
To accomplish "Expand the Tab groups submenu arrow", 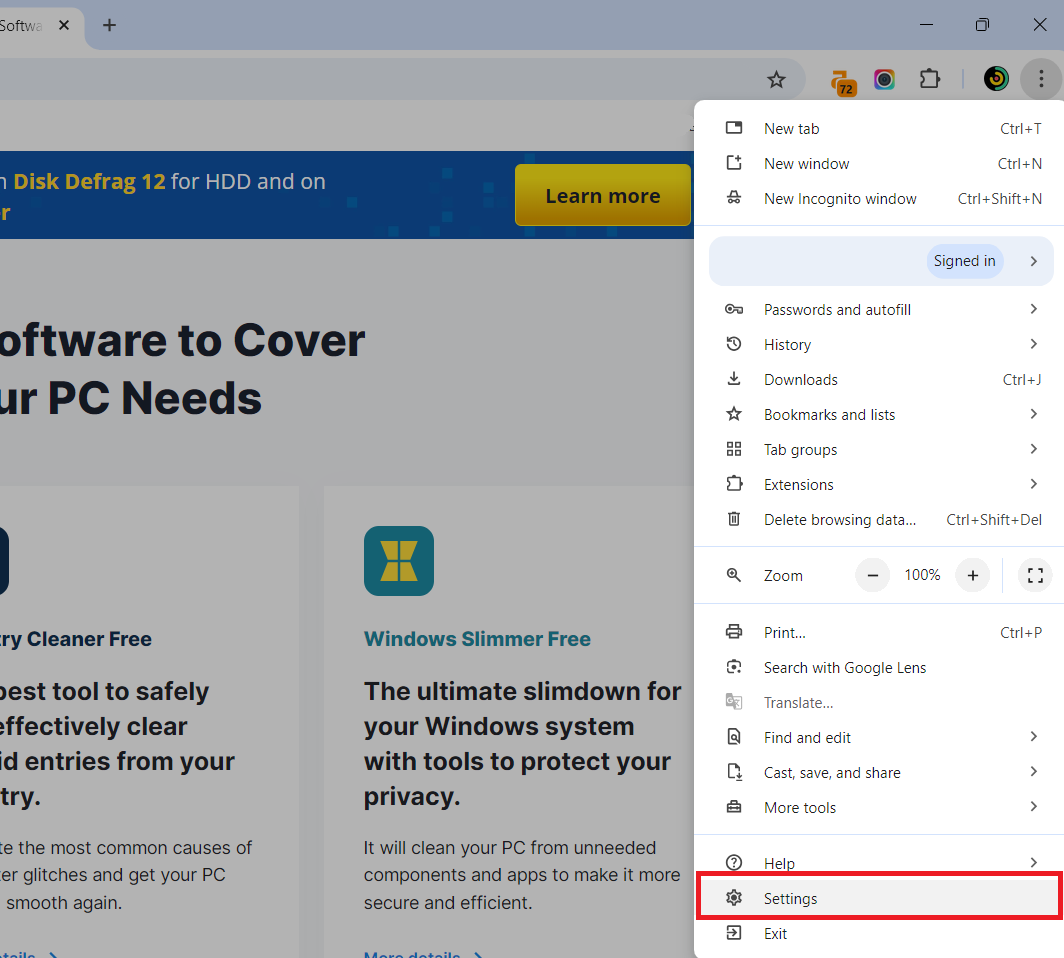I will (1033, 449).
